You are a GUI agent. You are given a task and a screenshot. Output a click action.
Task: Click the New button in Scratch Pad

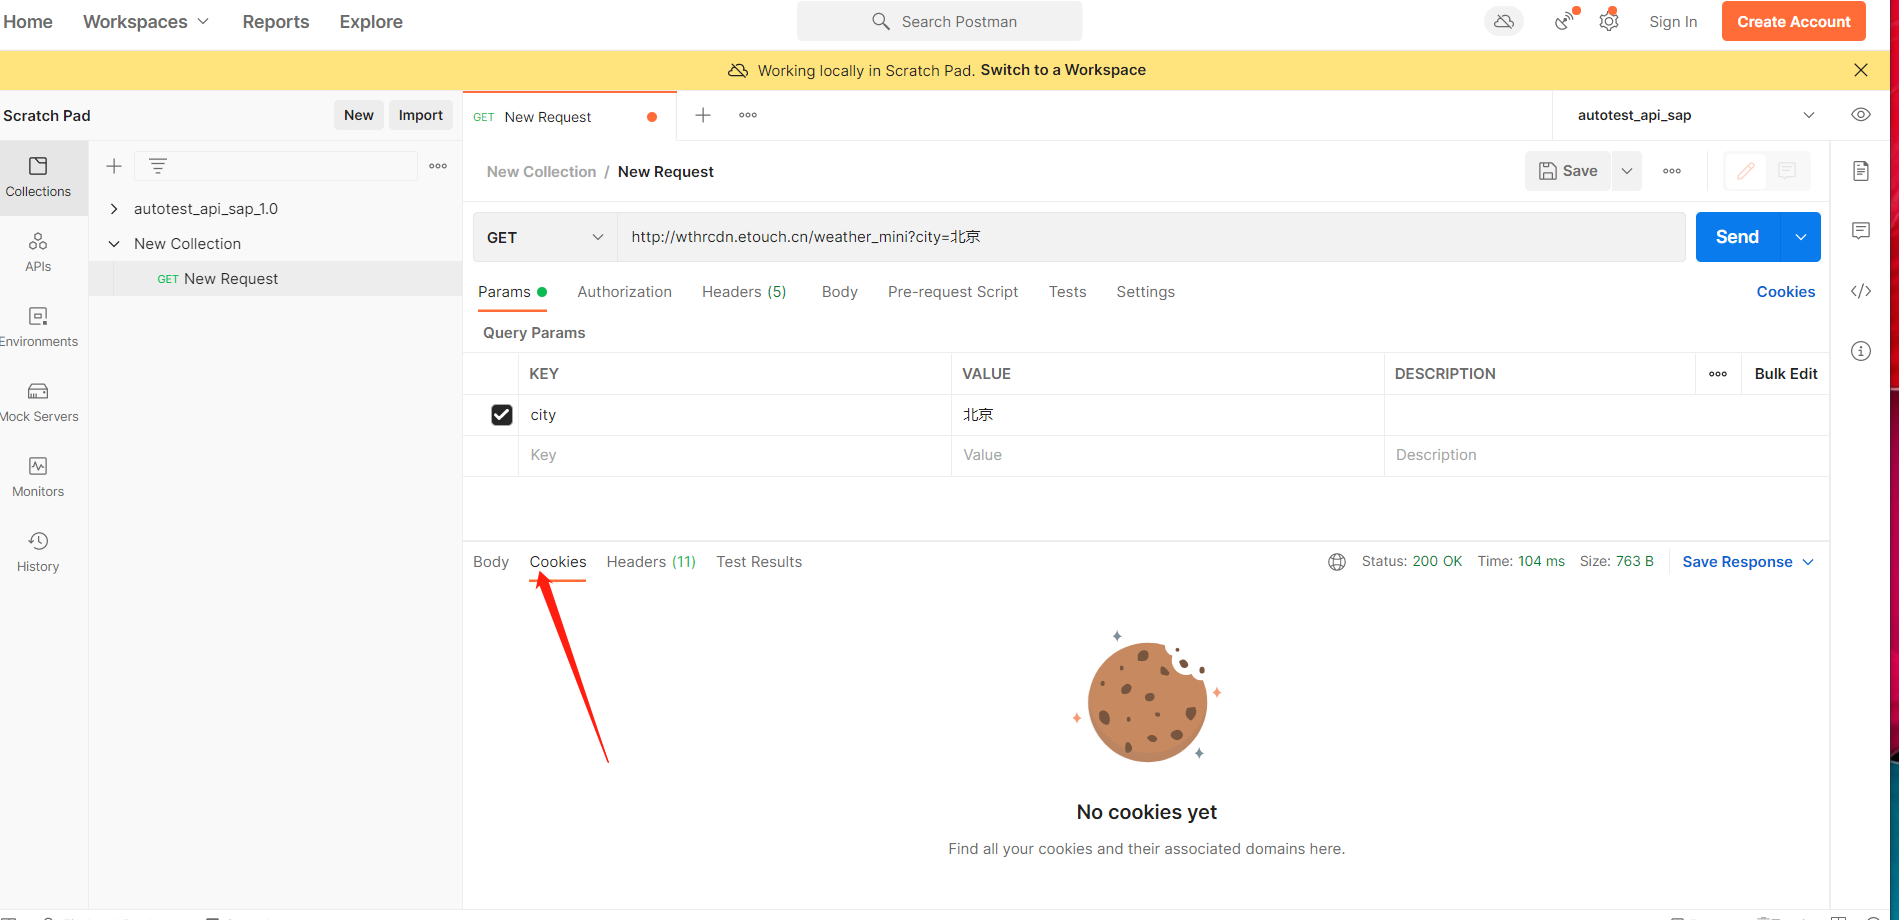pos(359,115)
